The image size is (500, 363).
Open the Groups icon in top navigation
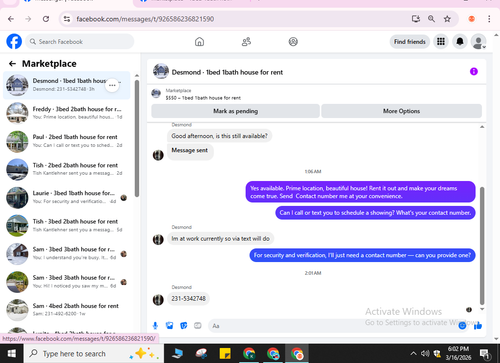[x=293, y=42]
